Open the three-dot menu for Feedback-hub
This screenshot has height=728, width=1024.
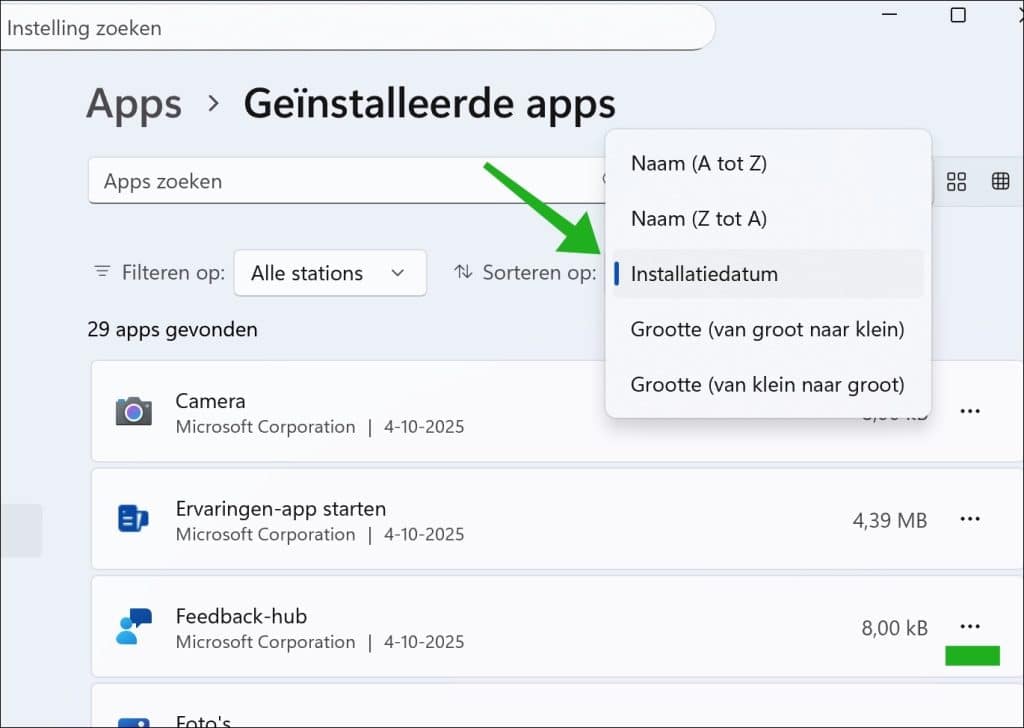(x=969, y=627)
